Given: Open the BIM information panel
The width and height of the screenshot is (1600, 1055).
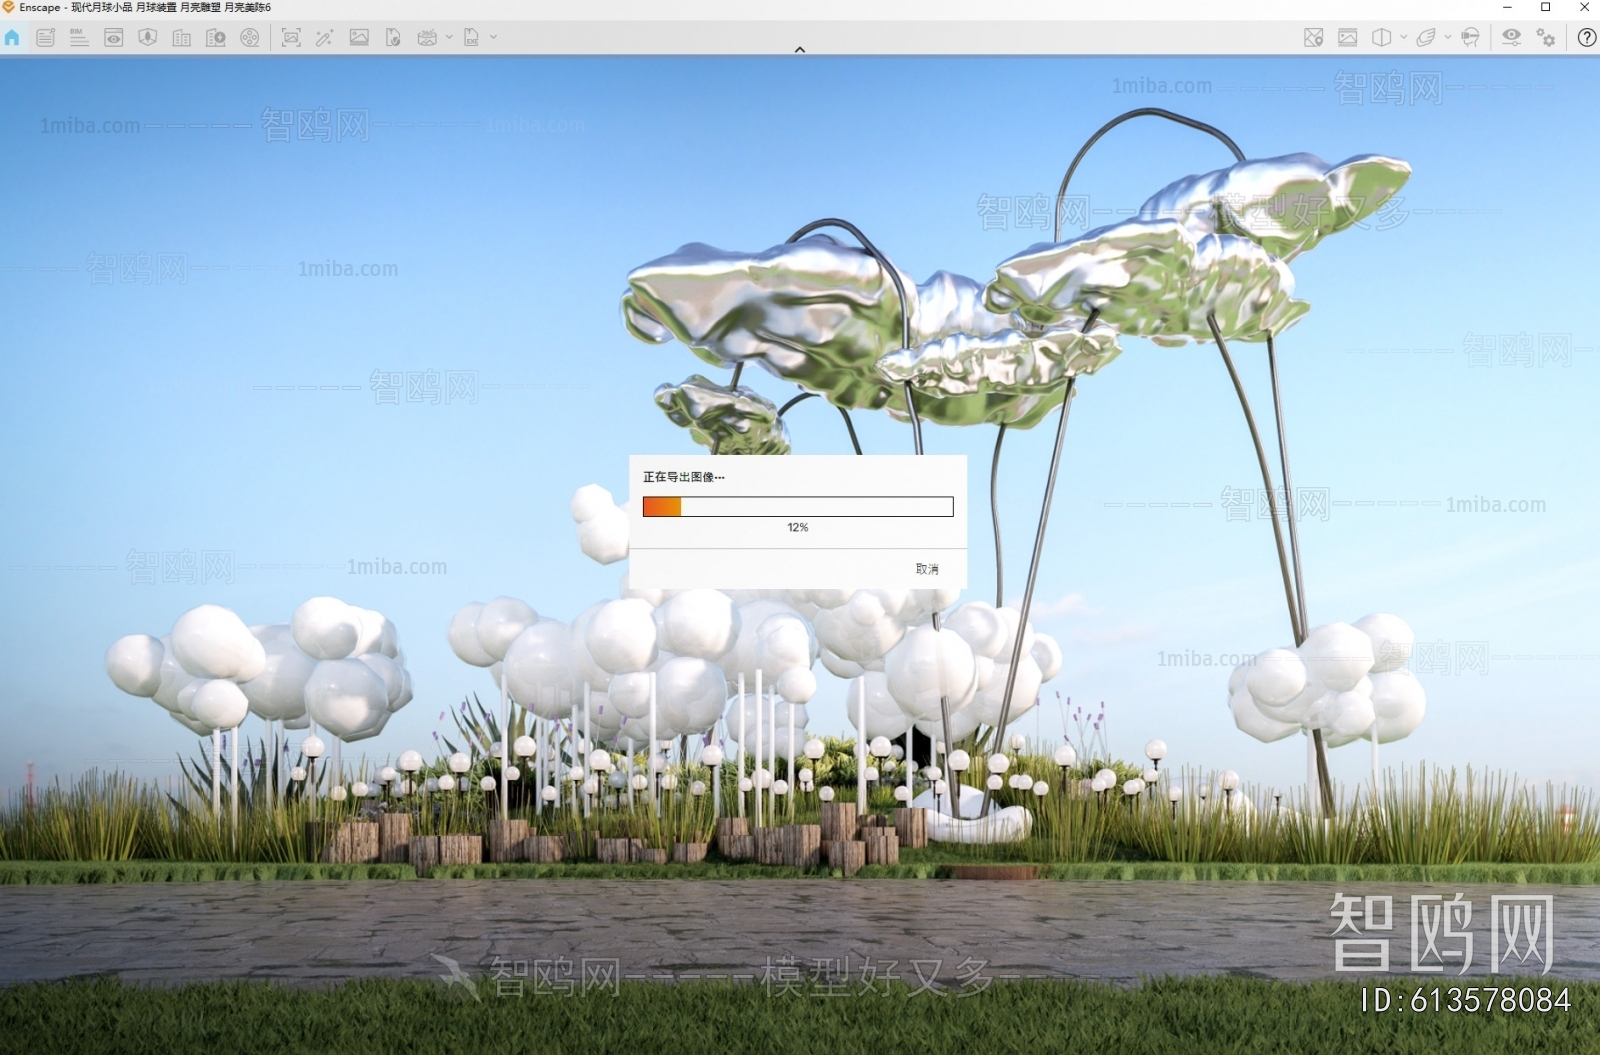Looking at the screenshot, I should tap(79, 38).
